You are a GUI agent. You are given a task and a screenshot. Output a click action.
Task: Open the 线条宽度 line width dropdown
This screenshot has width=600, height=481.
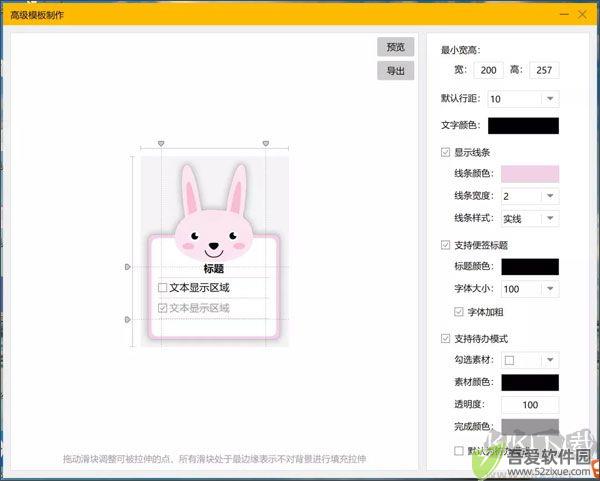point(530,196)
